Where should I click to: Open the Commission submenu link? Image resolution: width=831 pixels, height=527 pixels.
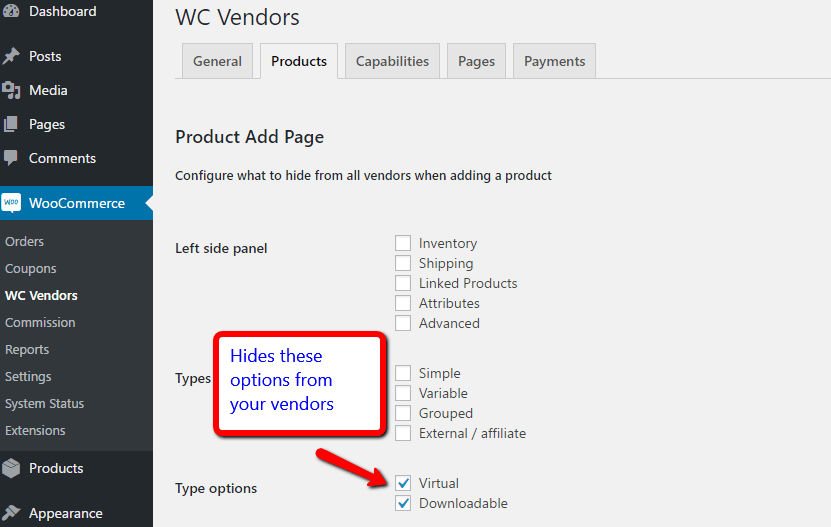(x=40, y=322)
